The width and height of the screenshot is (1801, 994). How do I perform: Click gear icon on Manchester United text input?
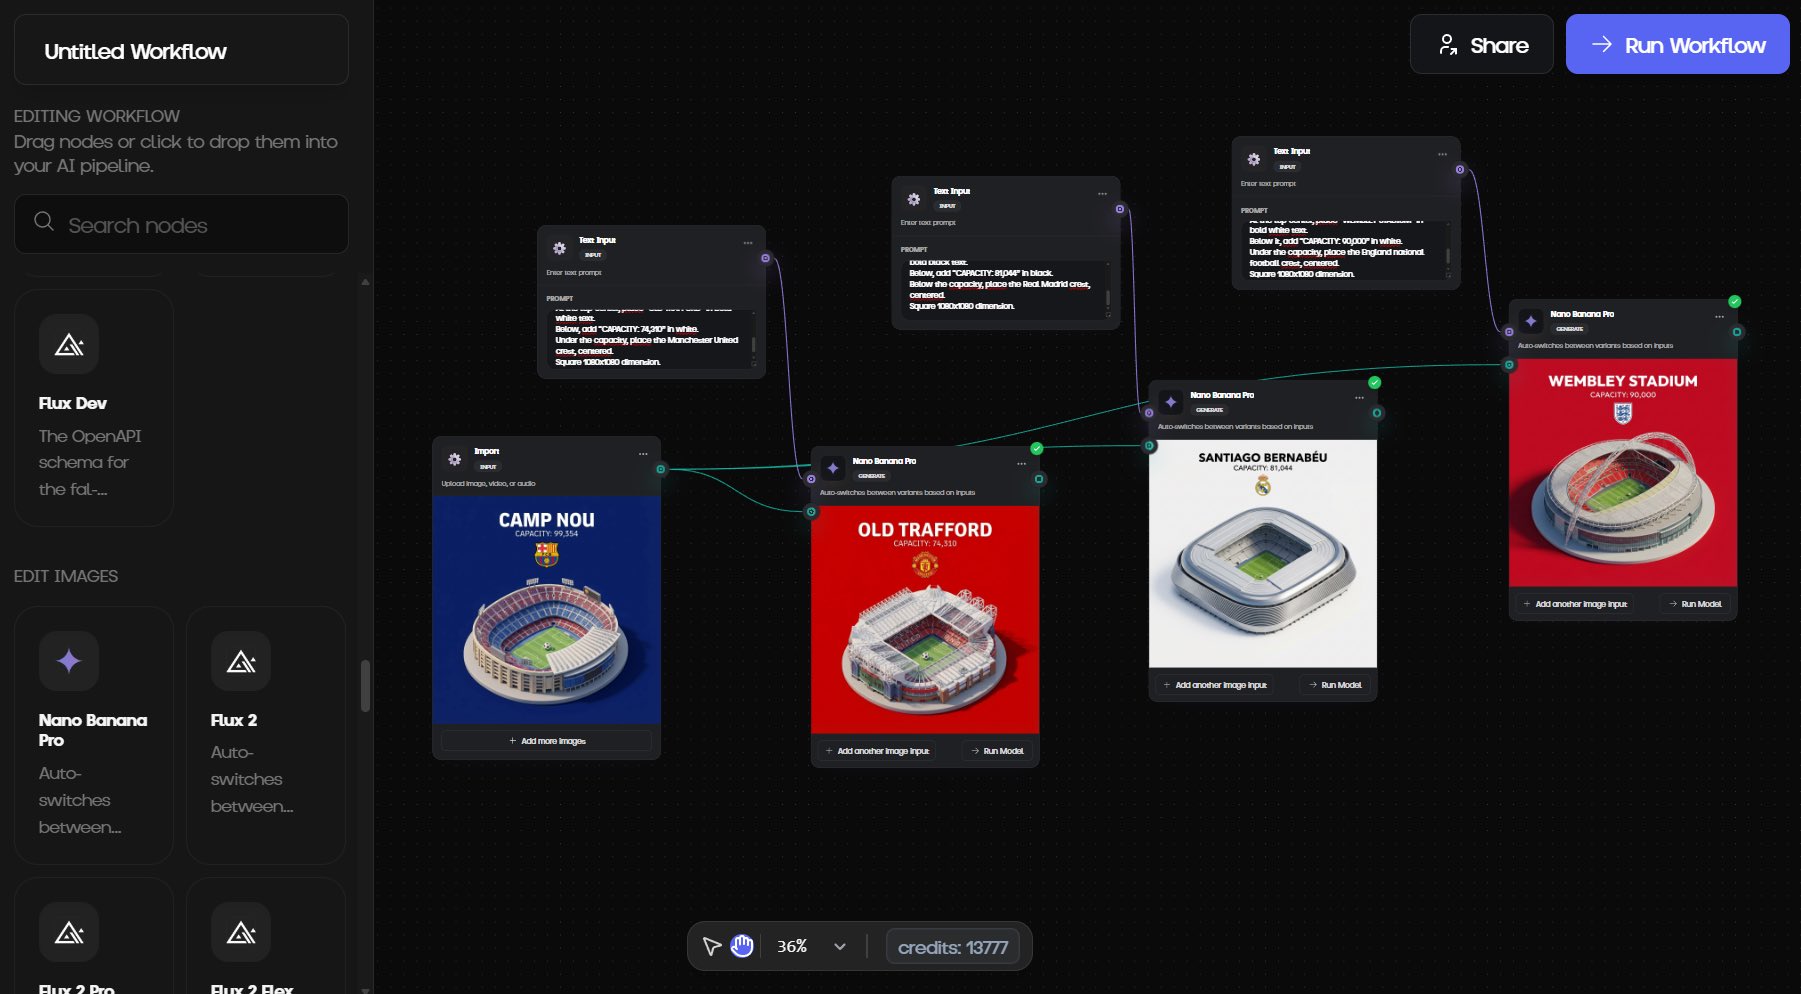560,248
